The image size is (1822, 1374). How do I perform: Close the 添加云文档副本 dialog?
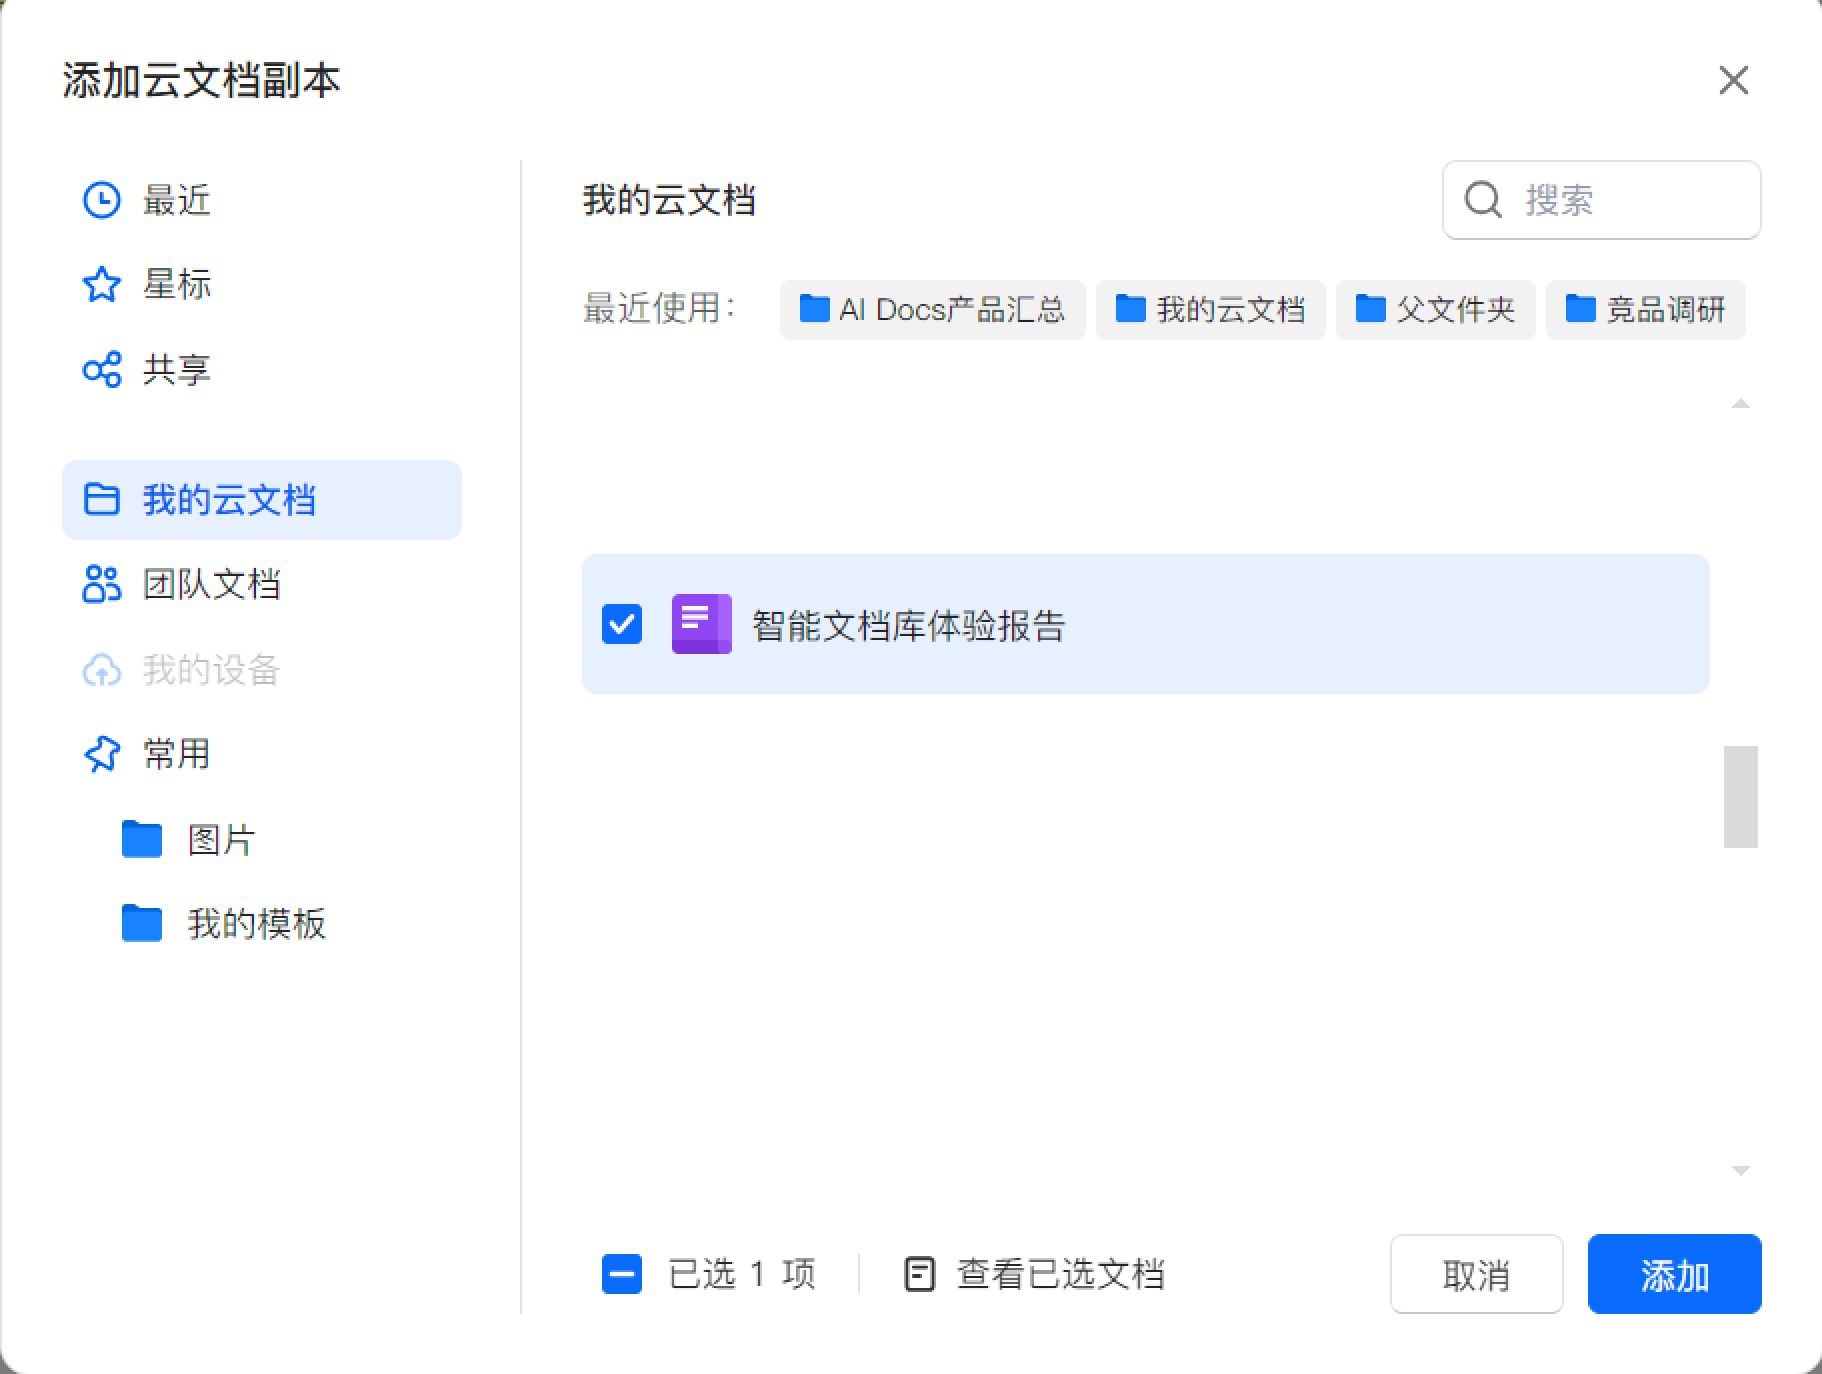(x=1733, y=80)
